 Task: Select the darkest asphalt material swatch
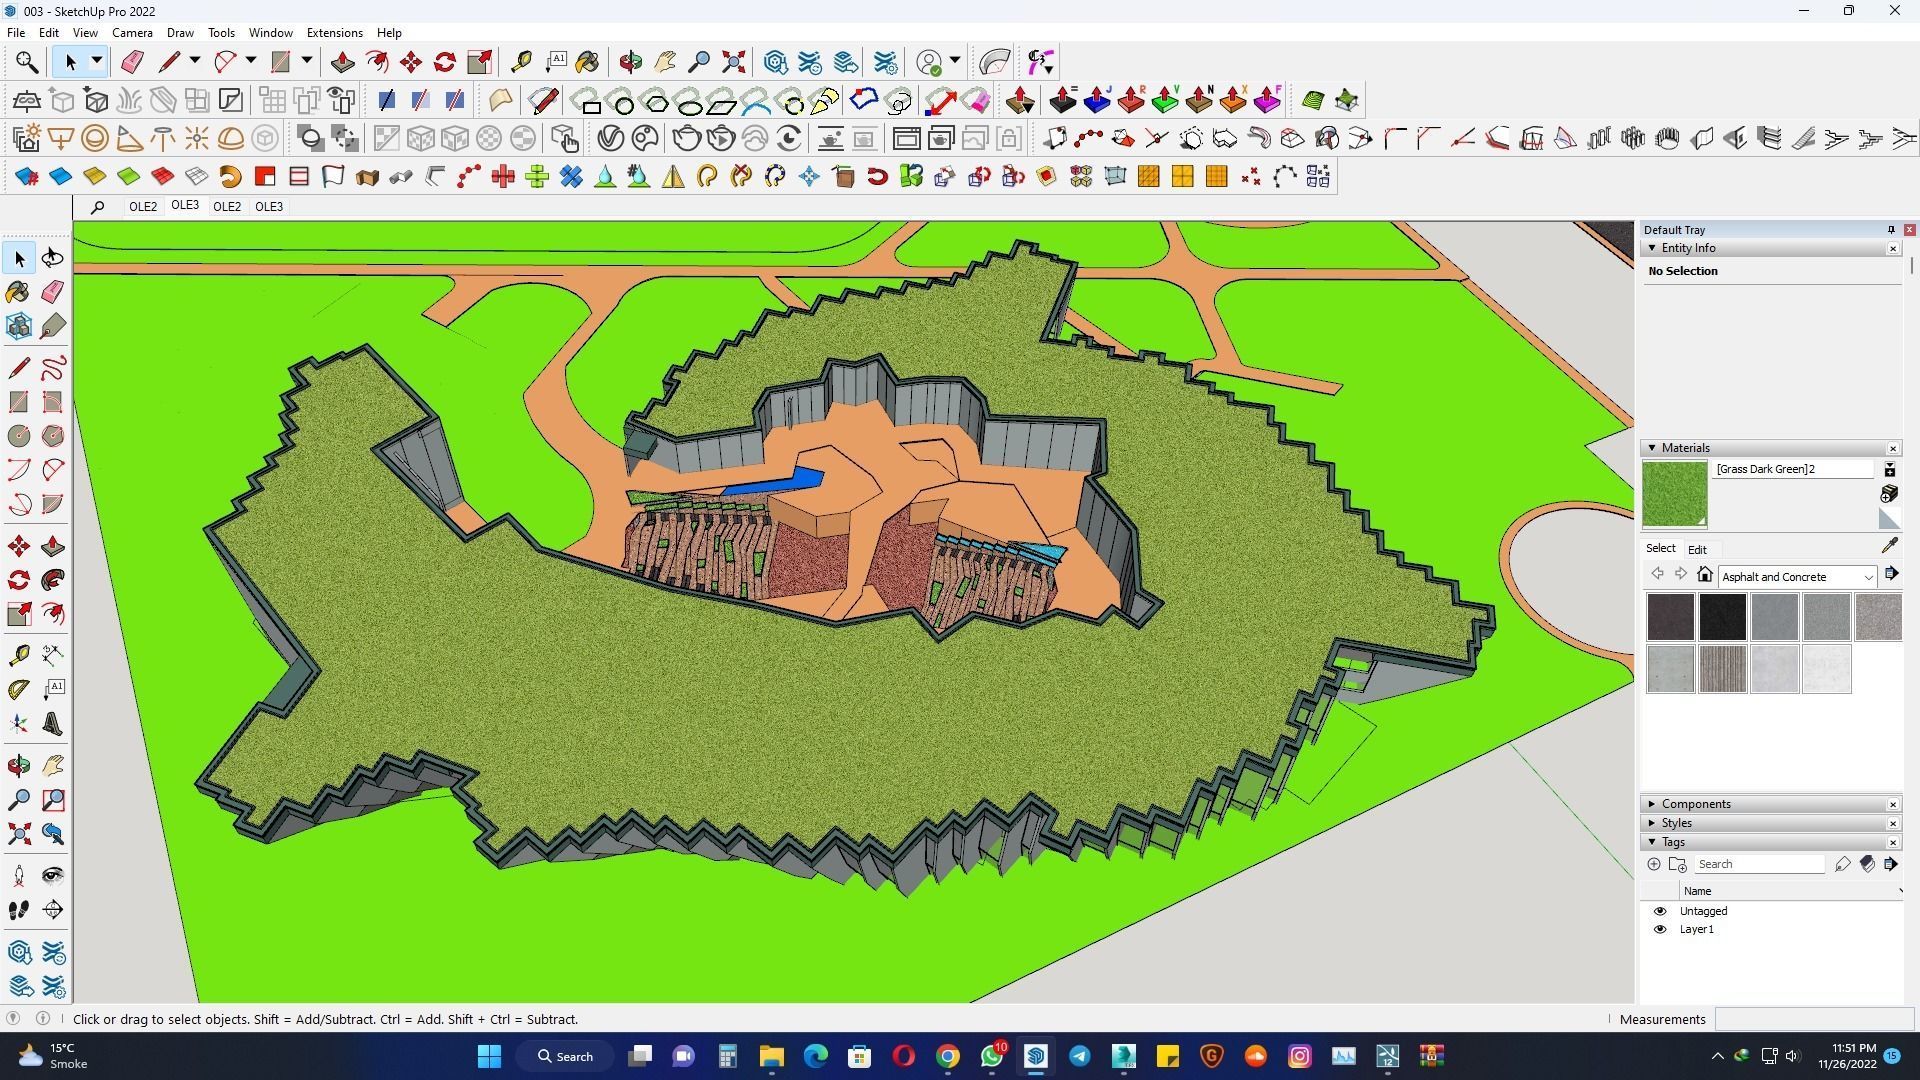pos(1722,617)
